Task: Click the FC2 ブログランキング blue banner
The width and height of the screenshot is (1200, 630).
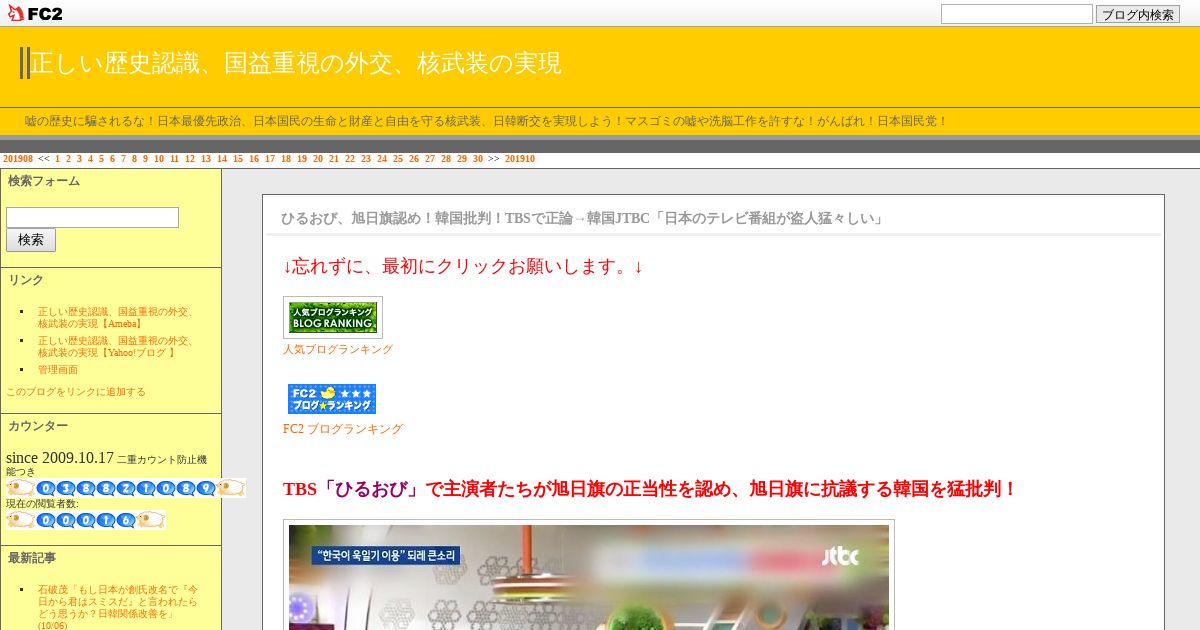Action: (332, 399)
